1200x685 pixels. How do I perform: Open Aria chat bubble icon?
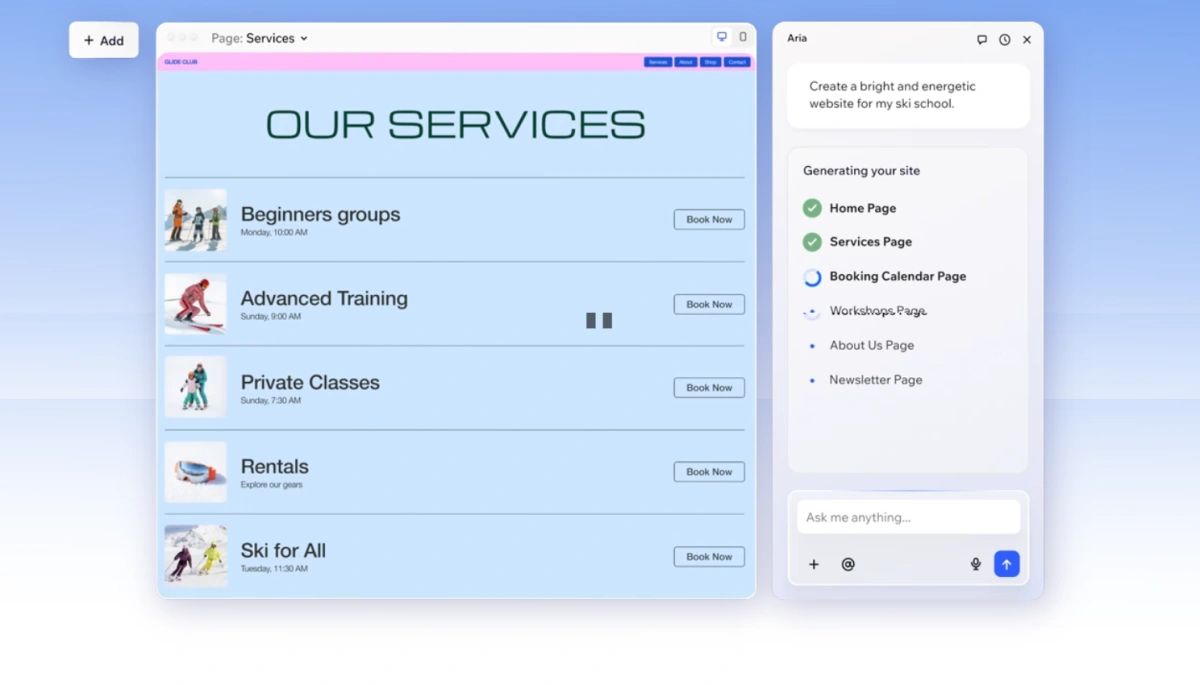point(982,40)
